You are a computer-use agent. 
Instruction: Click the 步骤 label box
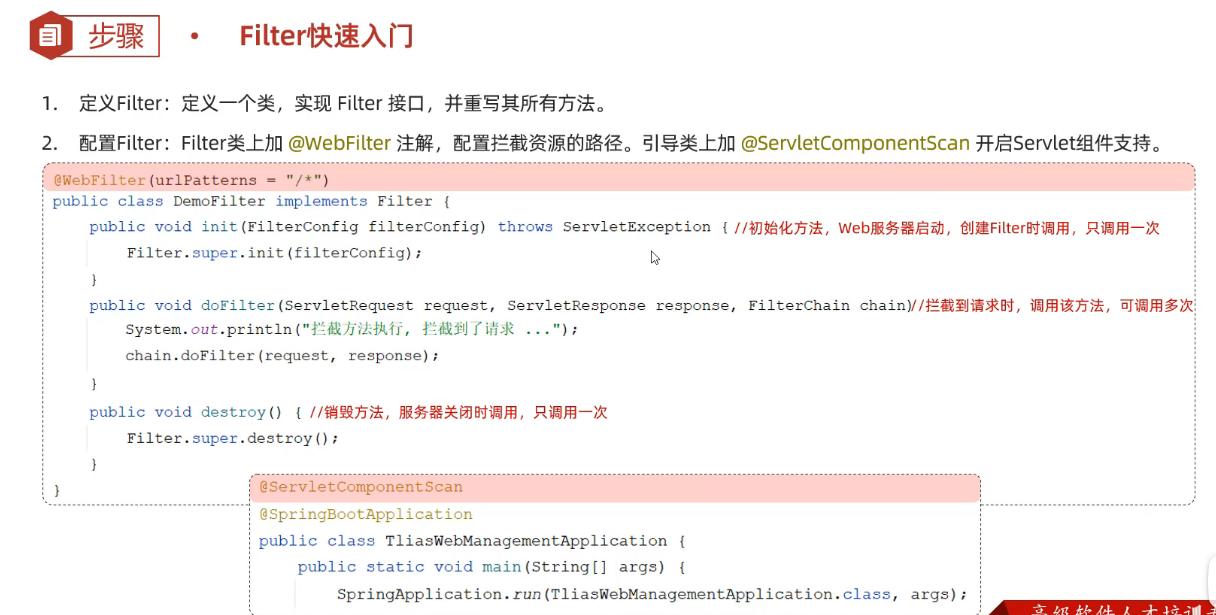(x=116, y=37)
